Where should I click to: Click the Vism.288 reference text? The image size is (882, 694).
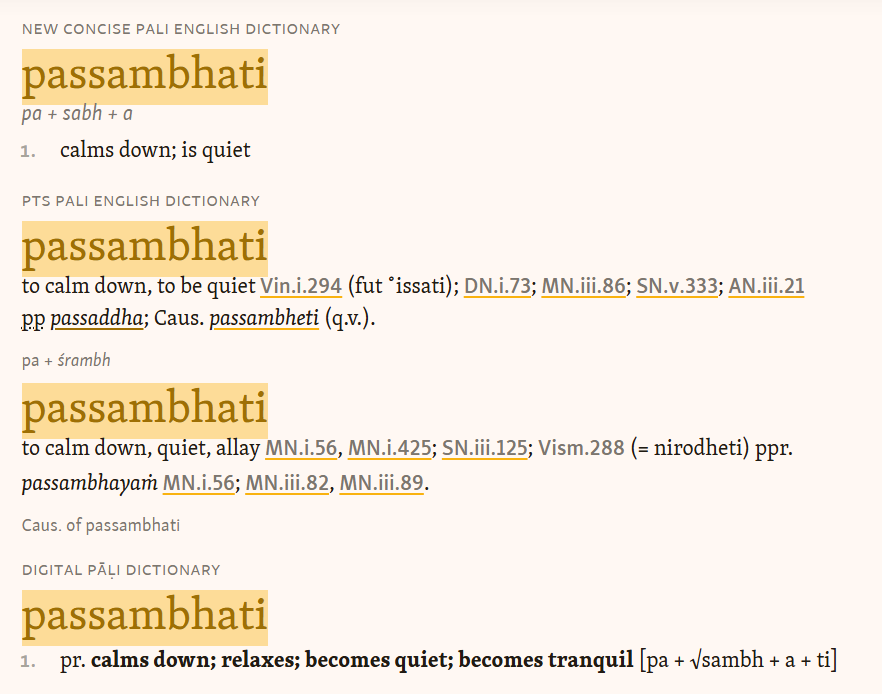(x=581, y=448)
